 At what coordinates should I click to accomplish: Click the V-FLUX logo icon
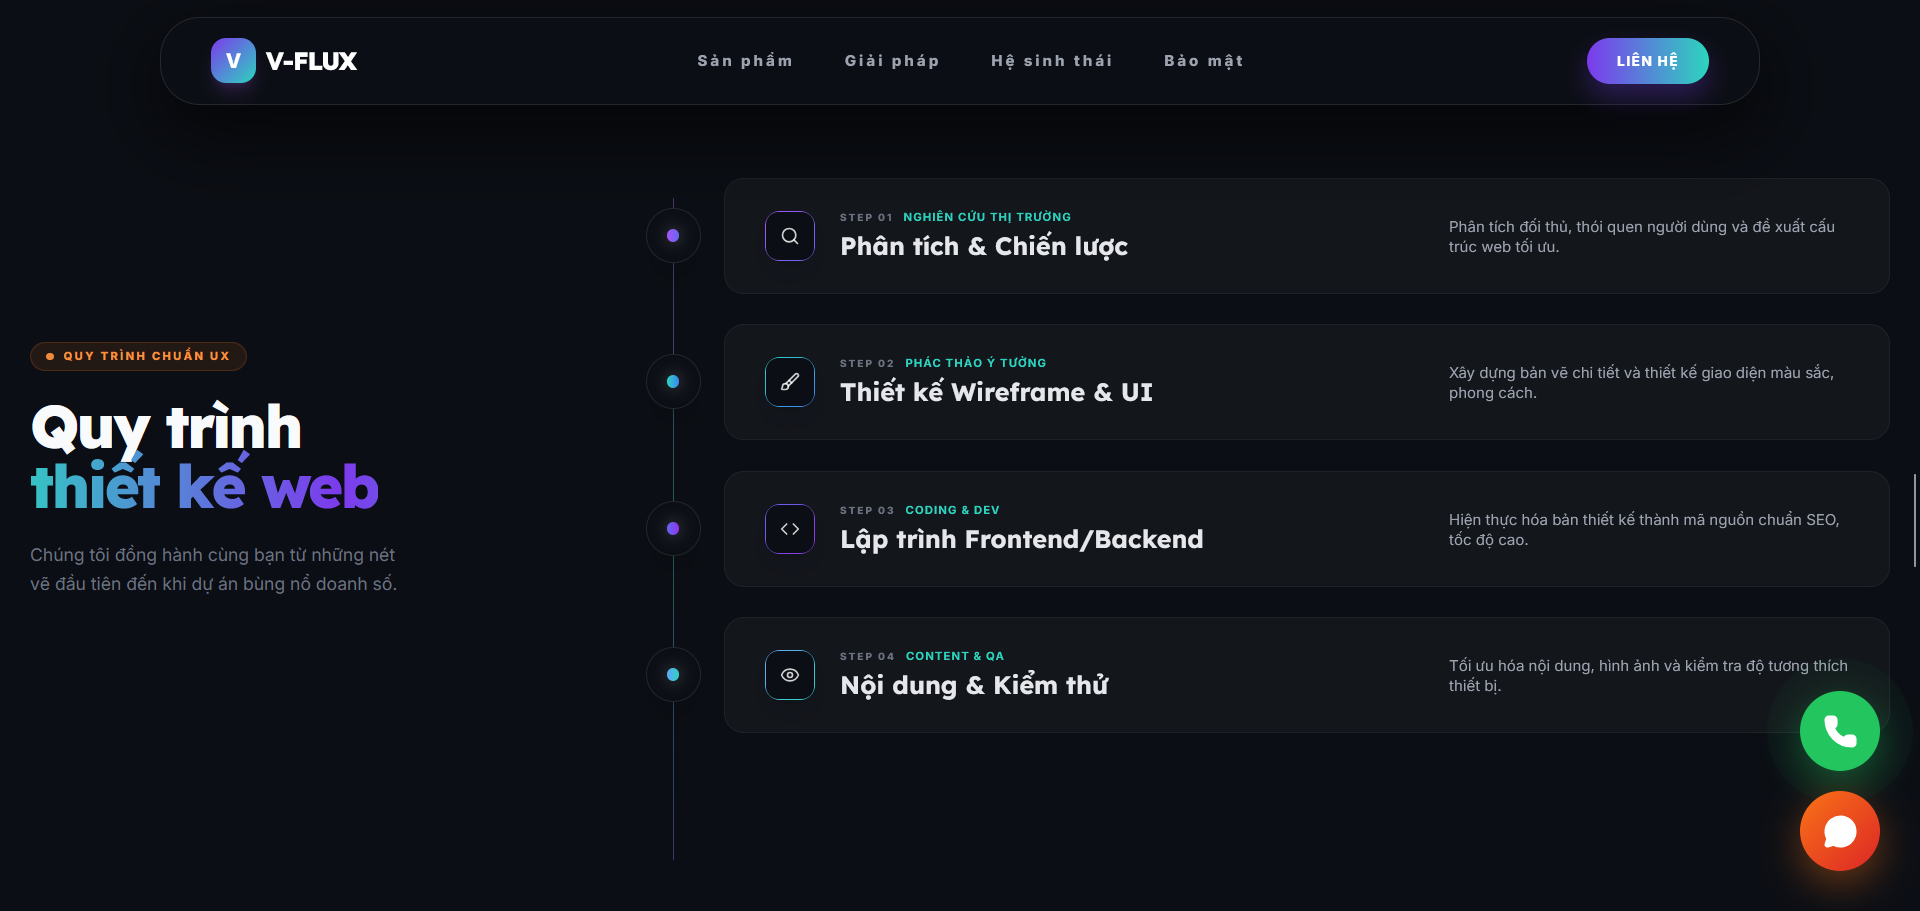[x=233, y=61]
